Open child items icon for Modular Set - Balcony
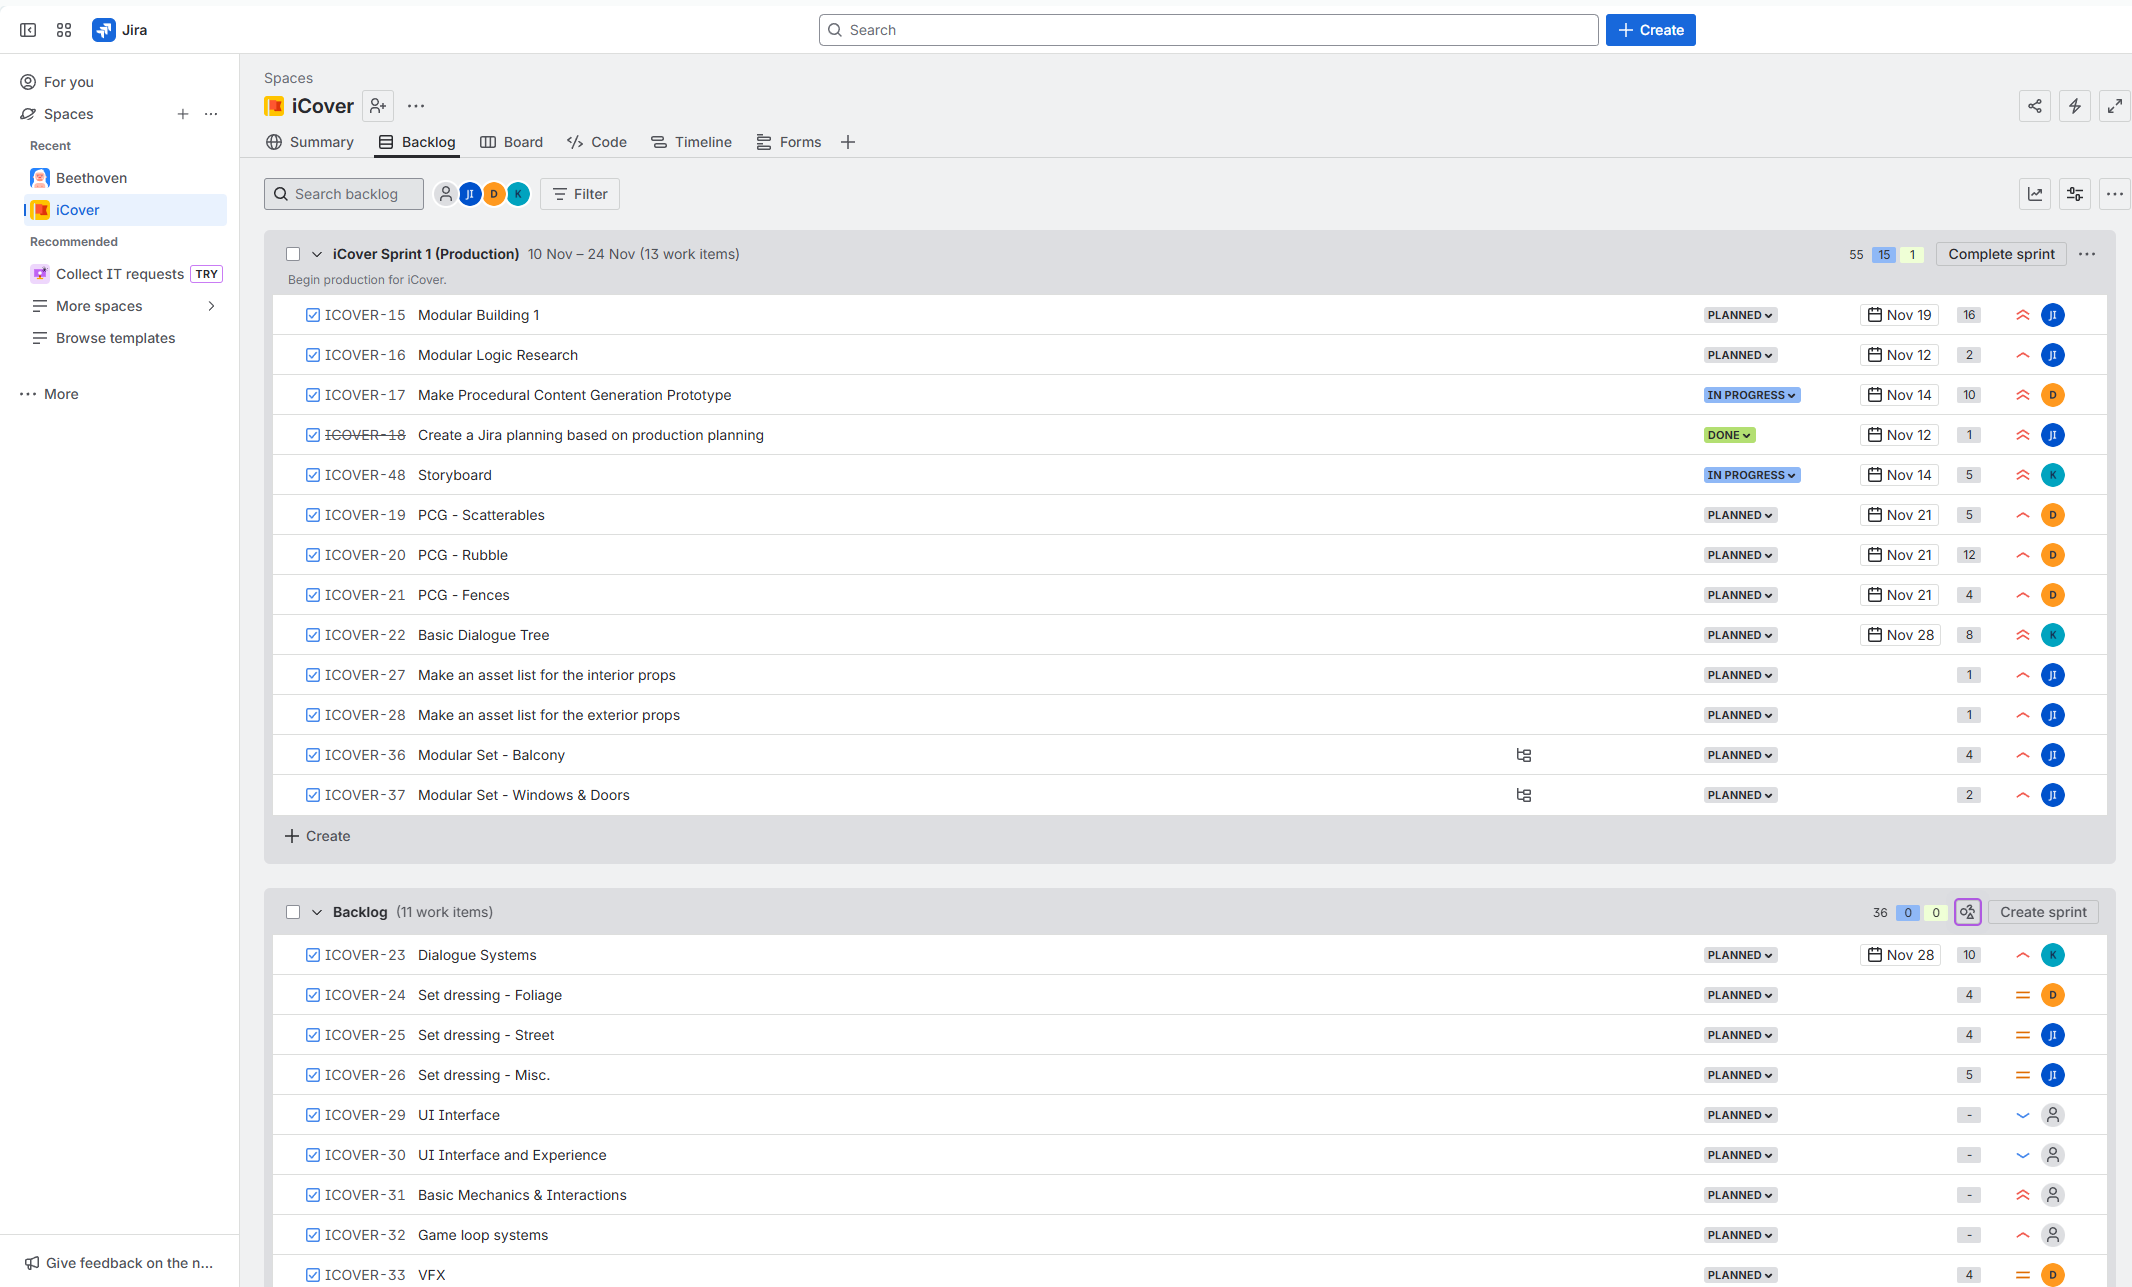 (1524, 755)
